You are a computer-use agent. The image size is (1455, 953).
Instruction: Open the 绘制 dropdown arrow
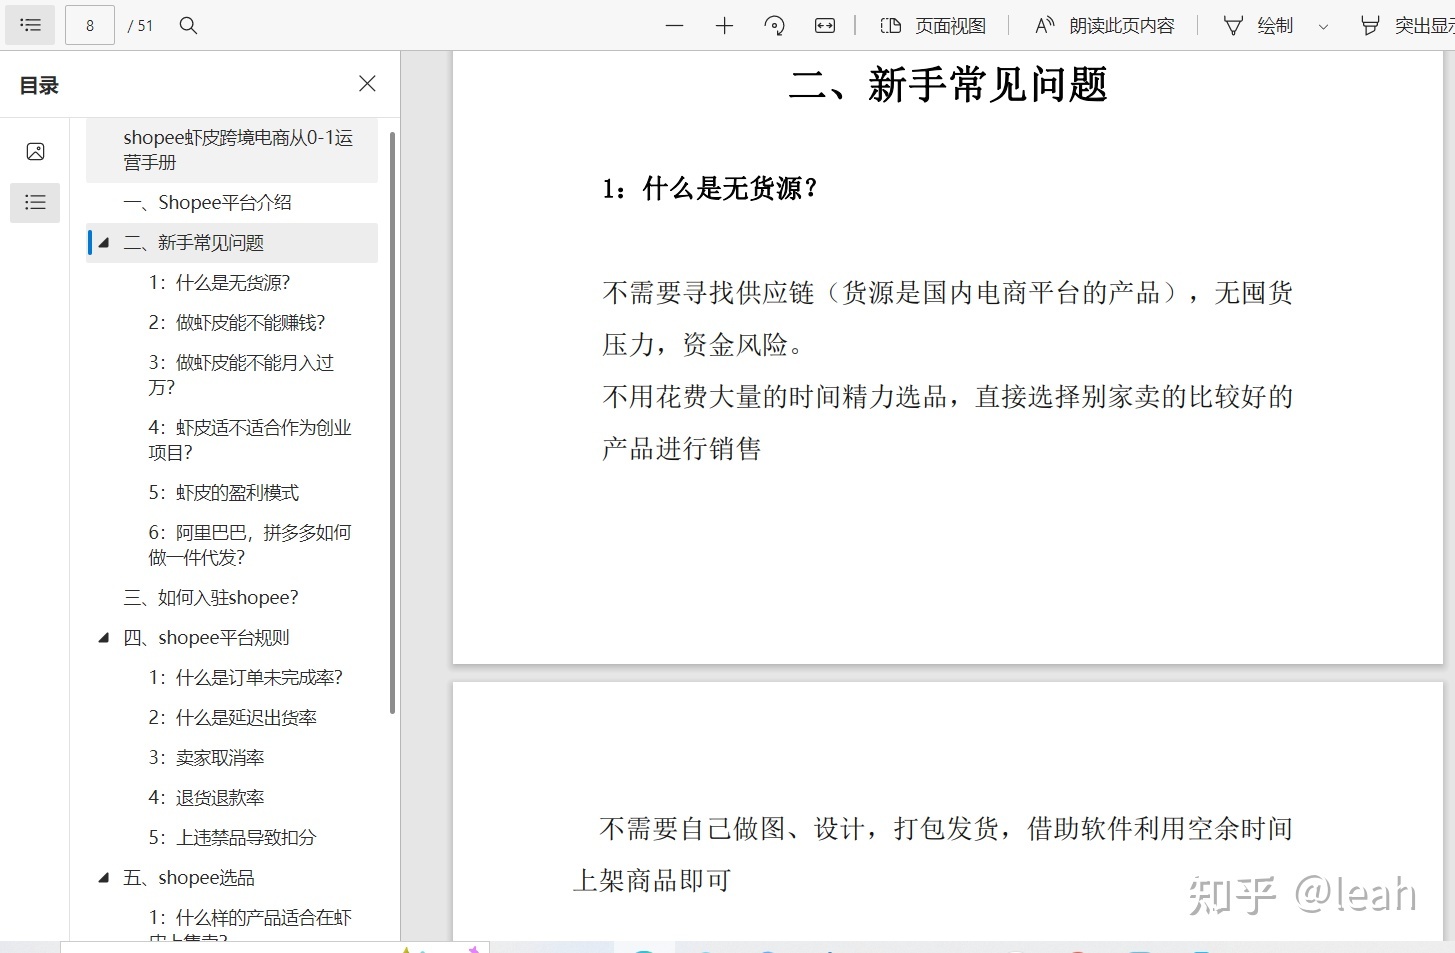[x=1323, y=27]
